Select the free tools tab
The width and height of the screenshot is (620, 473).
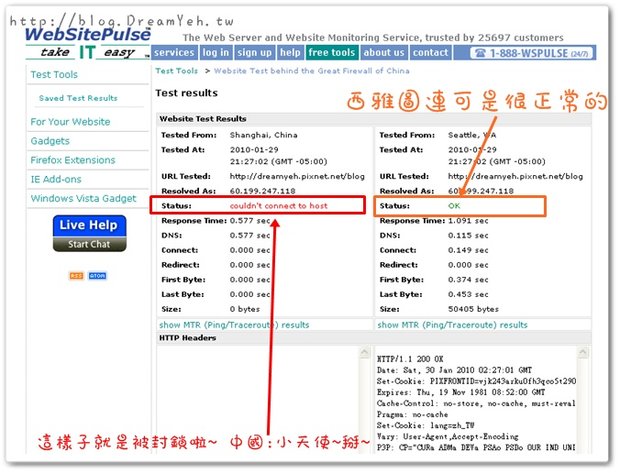click(331, 53)
